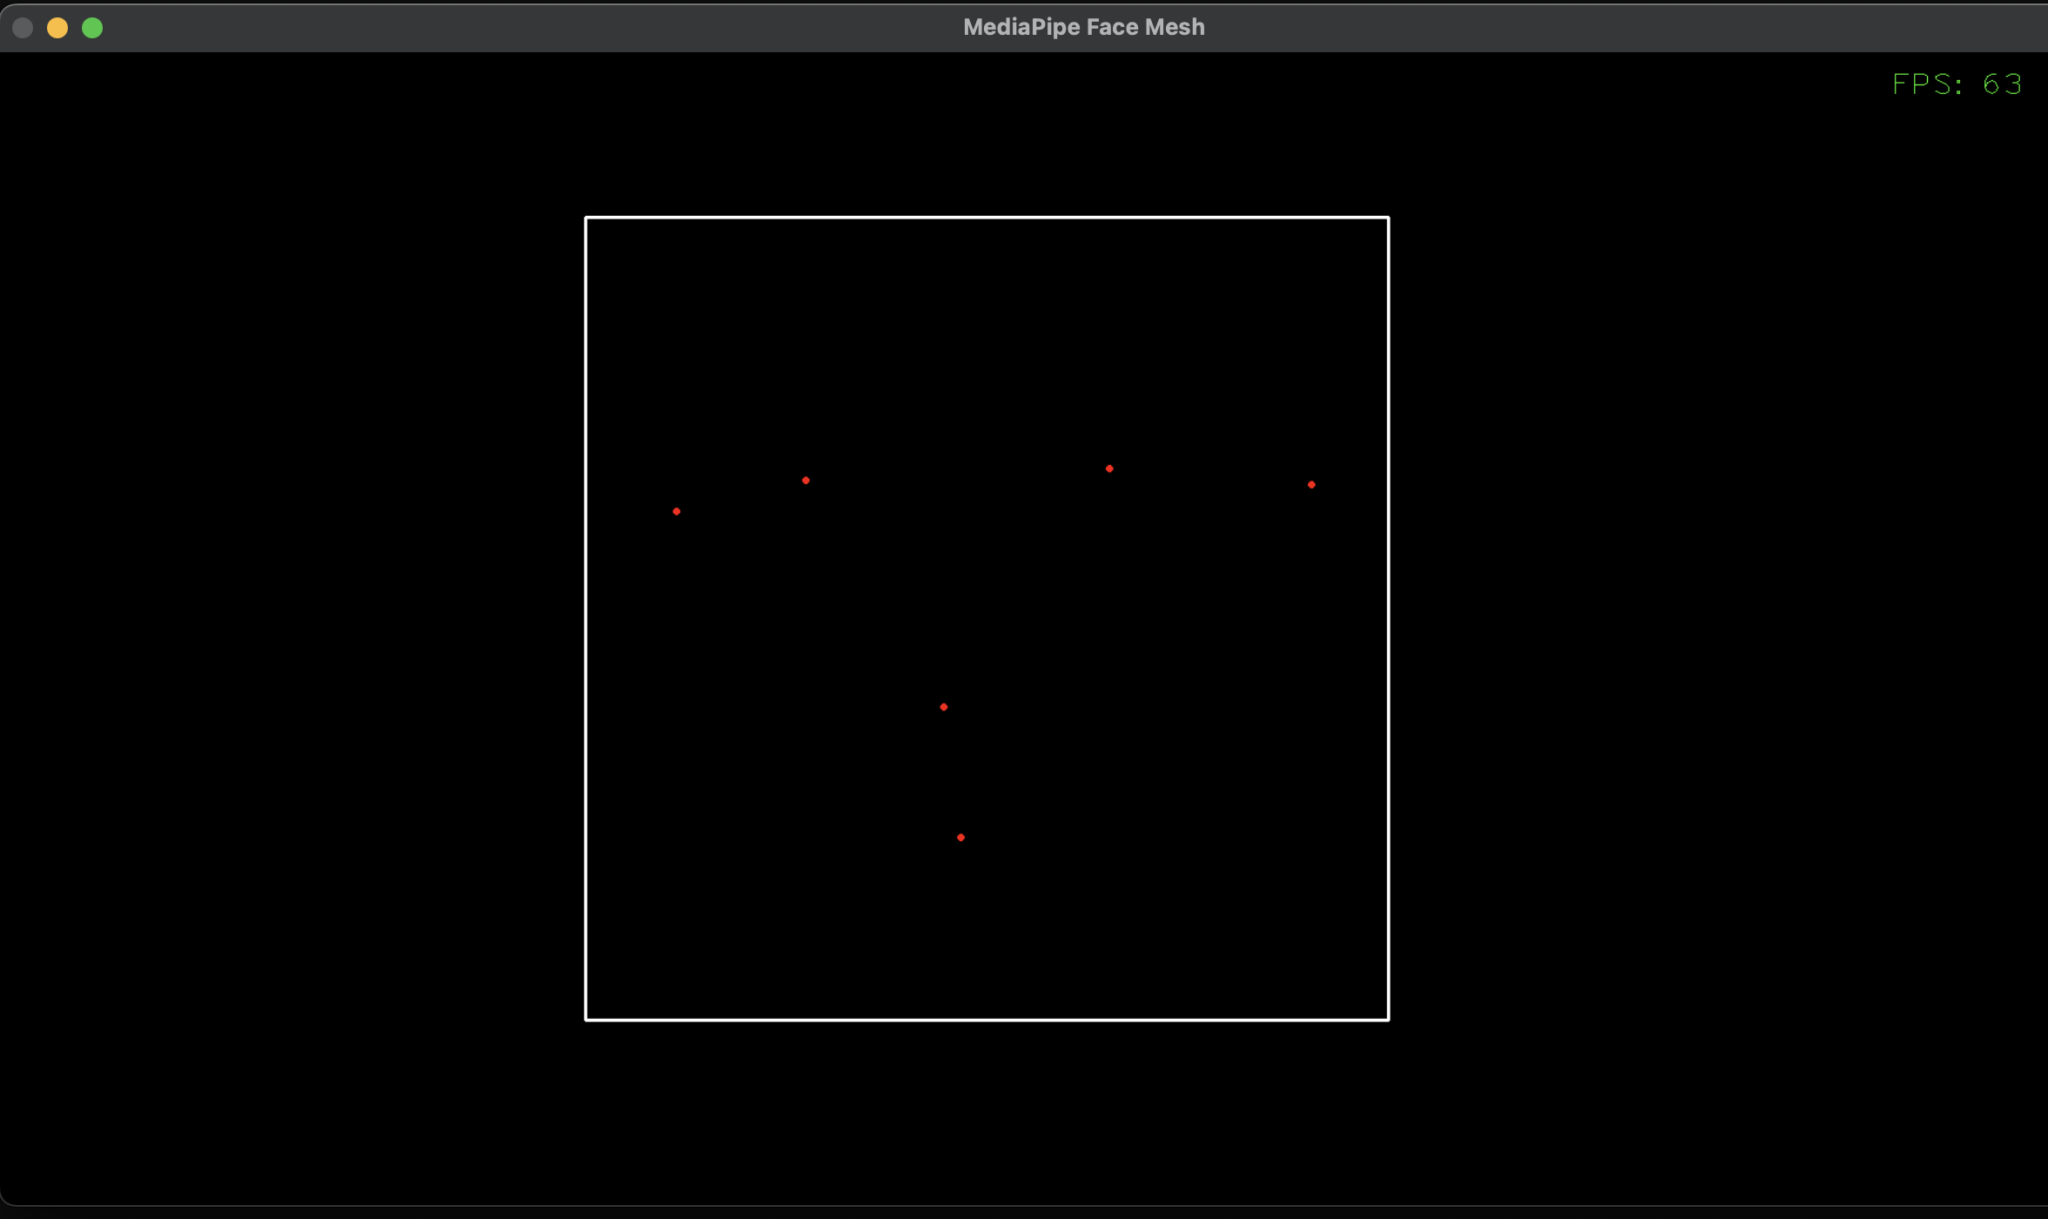This screenshot has height=1219, width=2048.
Task: Click the center of the face detection rectangle
Action: (x=987, y=618)
